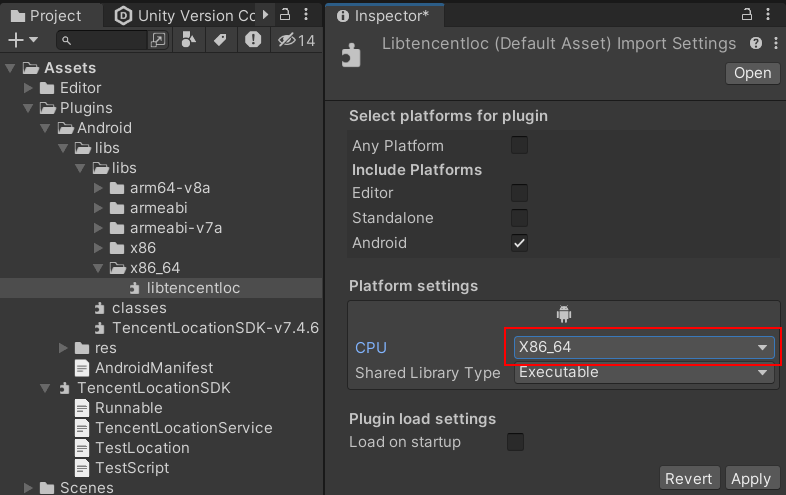Open Shared Library Type dropdown
Screen dimensions: 786x495
[645, 373]
